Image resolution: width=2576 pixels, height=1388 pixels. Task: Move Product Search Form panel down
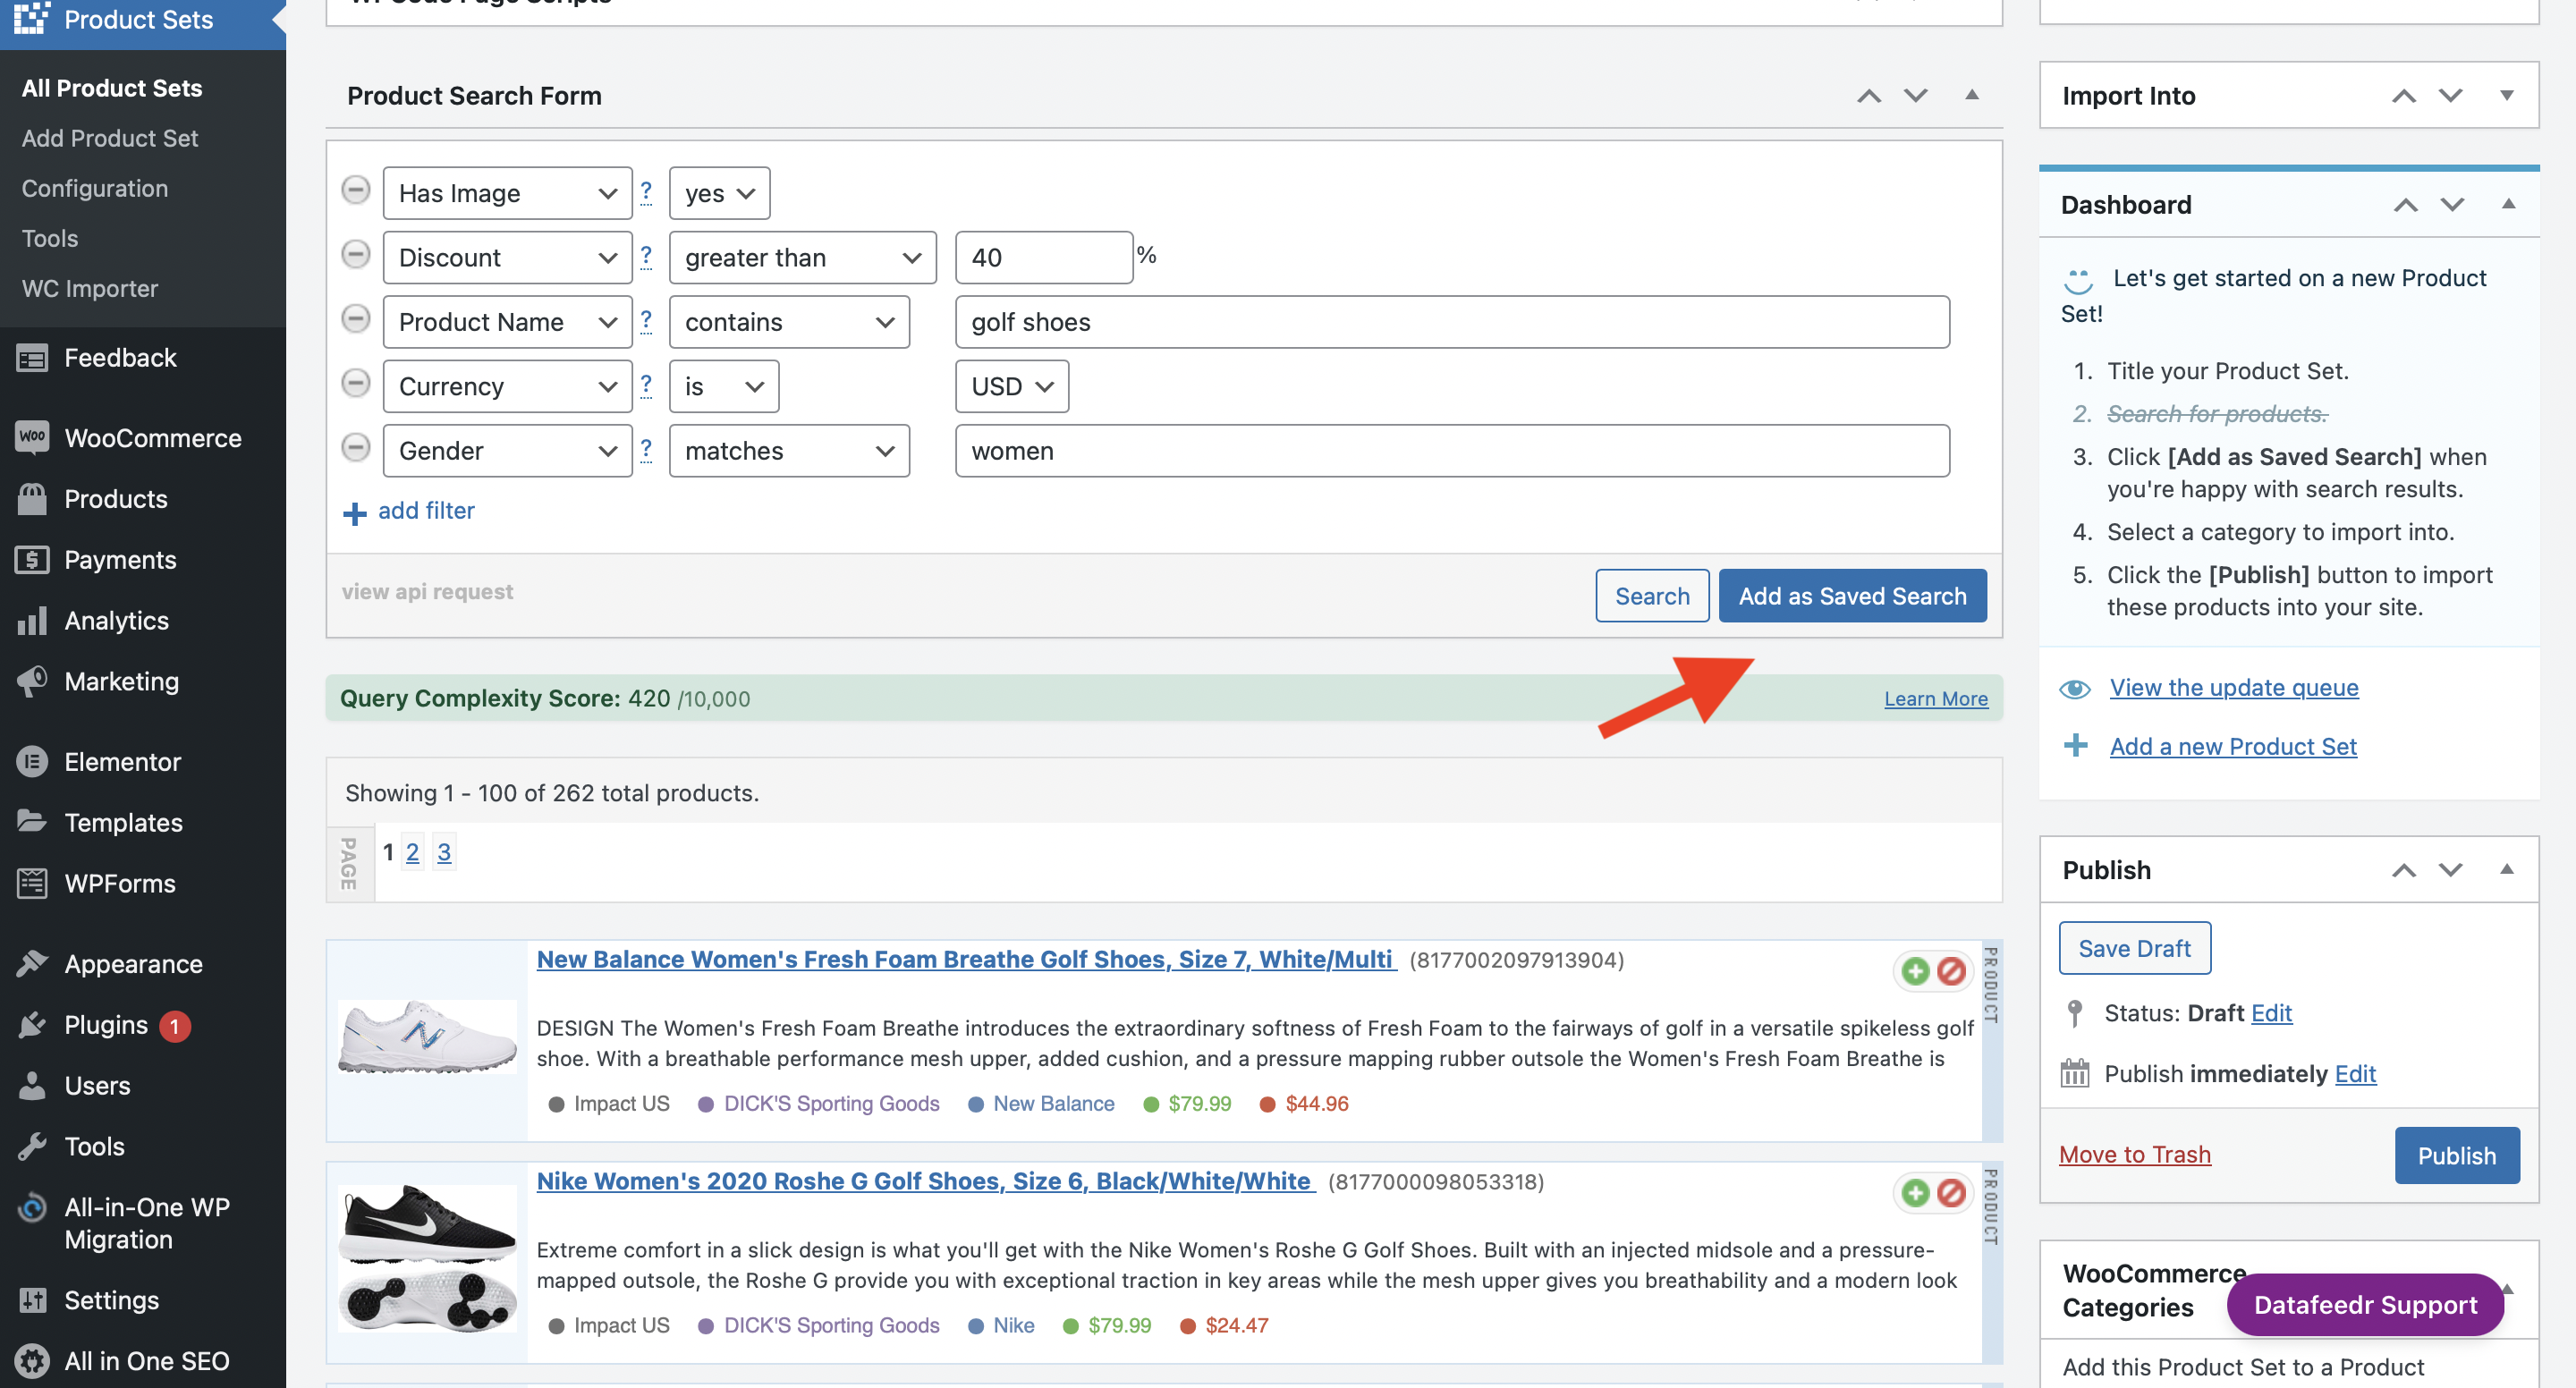[1915, 95]
